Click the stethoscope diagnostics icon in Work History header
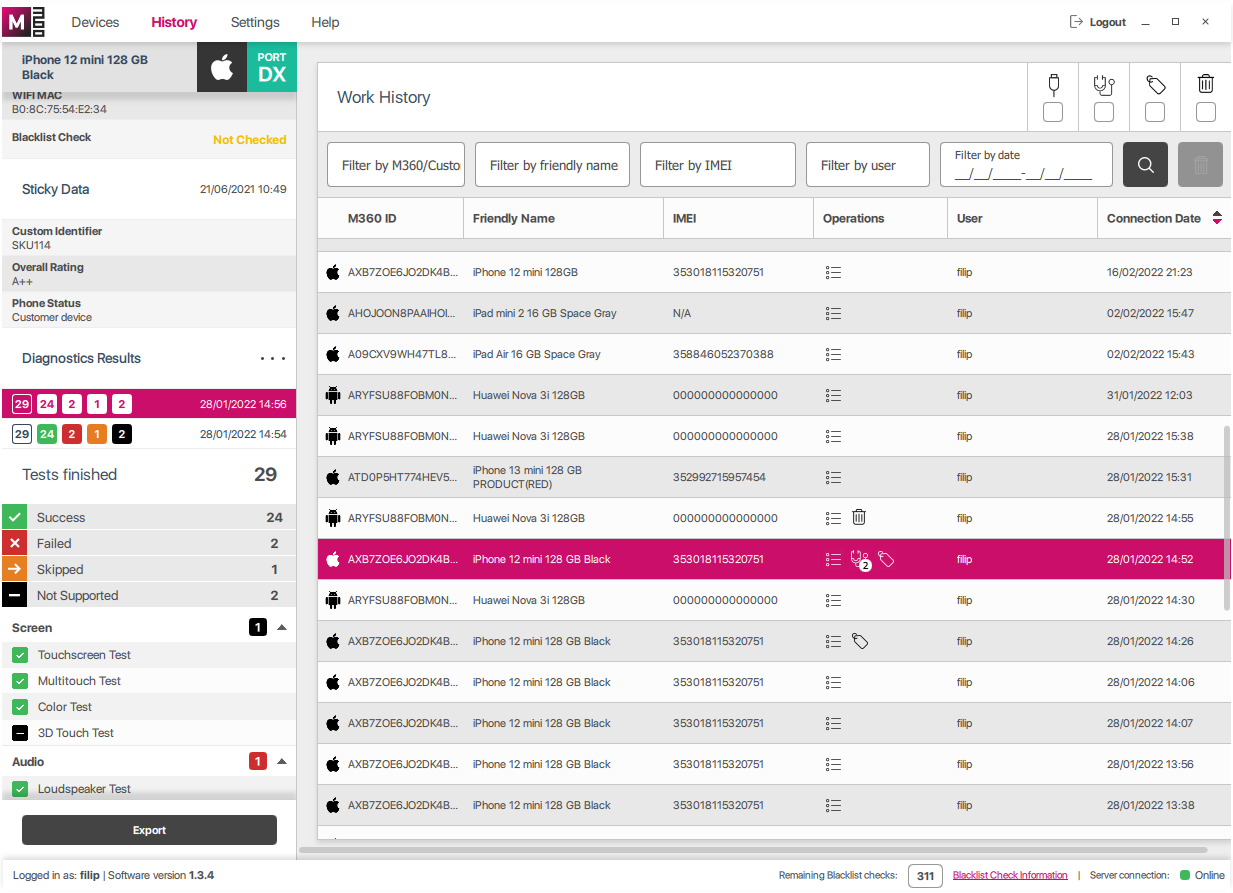Viewport: 1233px width, 893px height. pos(1104,84)
